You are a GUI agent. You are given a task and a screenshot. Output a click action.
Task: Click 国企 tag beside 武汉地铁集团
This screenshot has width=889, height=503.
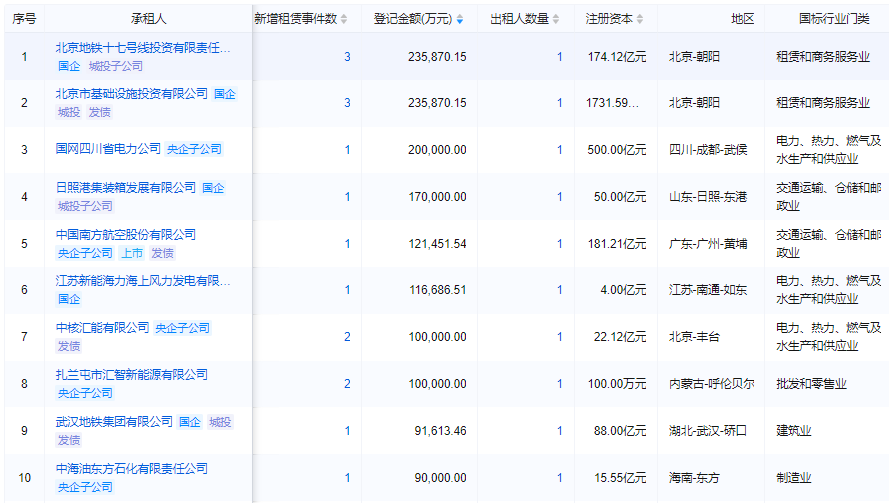[x=190, y=422]
